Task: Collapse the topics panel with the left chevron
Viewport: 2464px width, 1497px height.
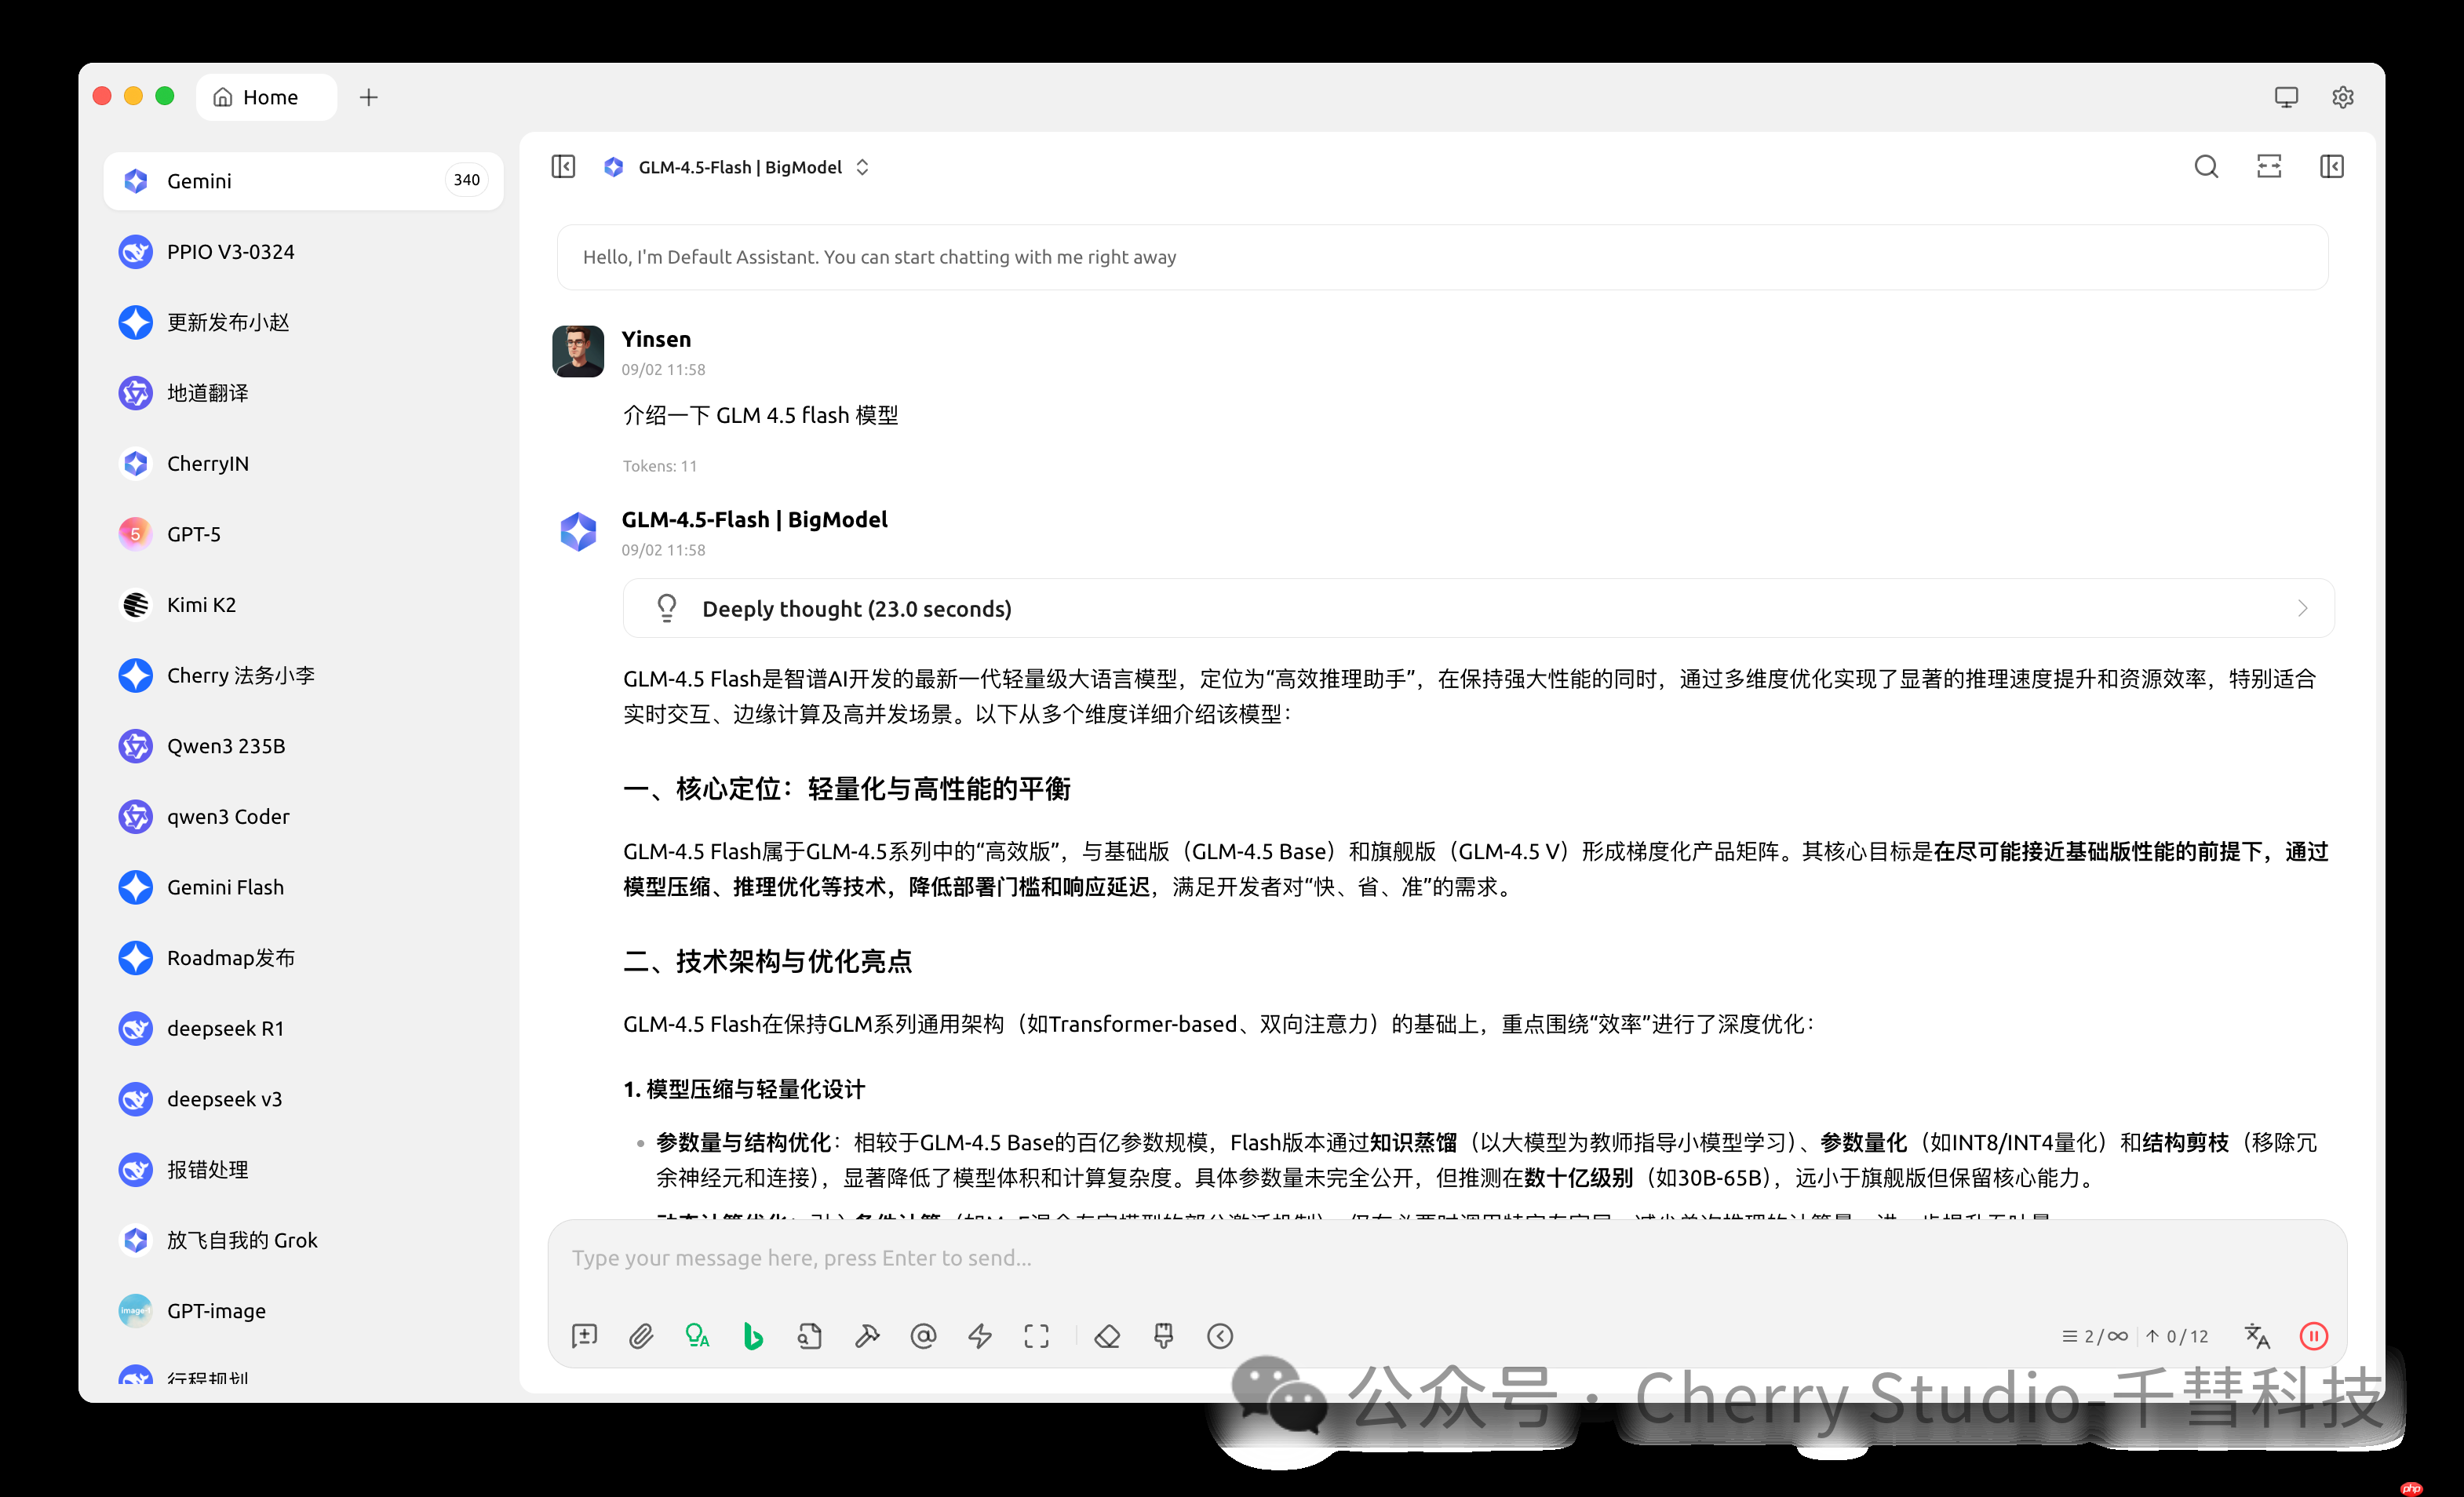Action: 563,166
